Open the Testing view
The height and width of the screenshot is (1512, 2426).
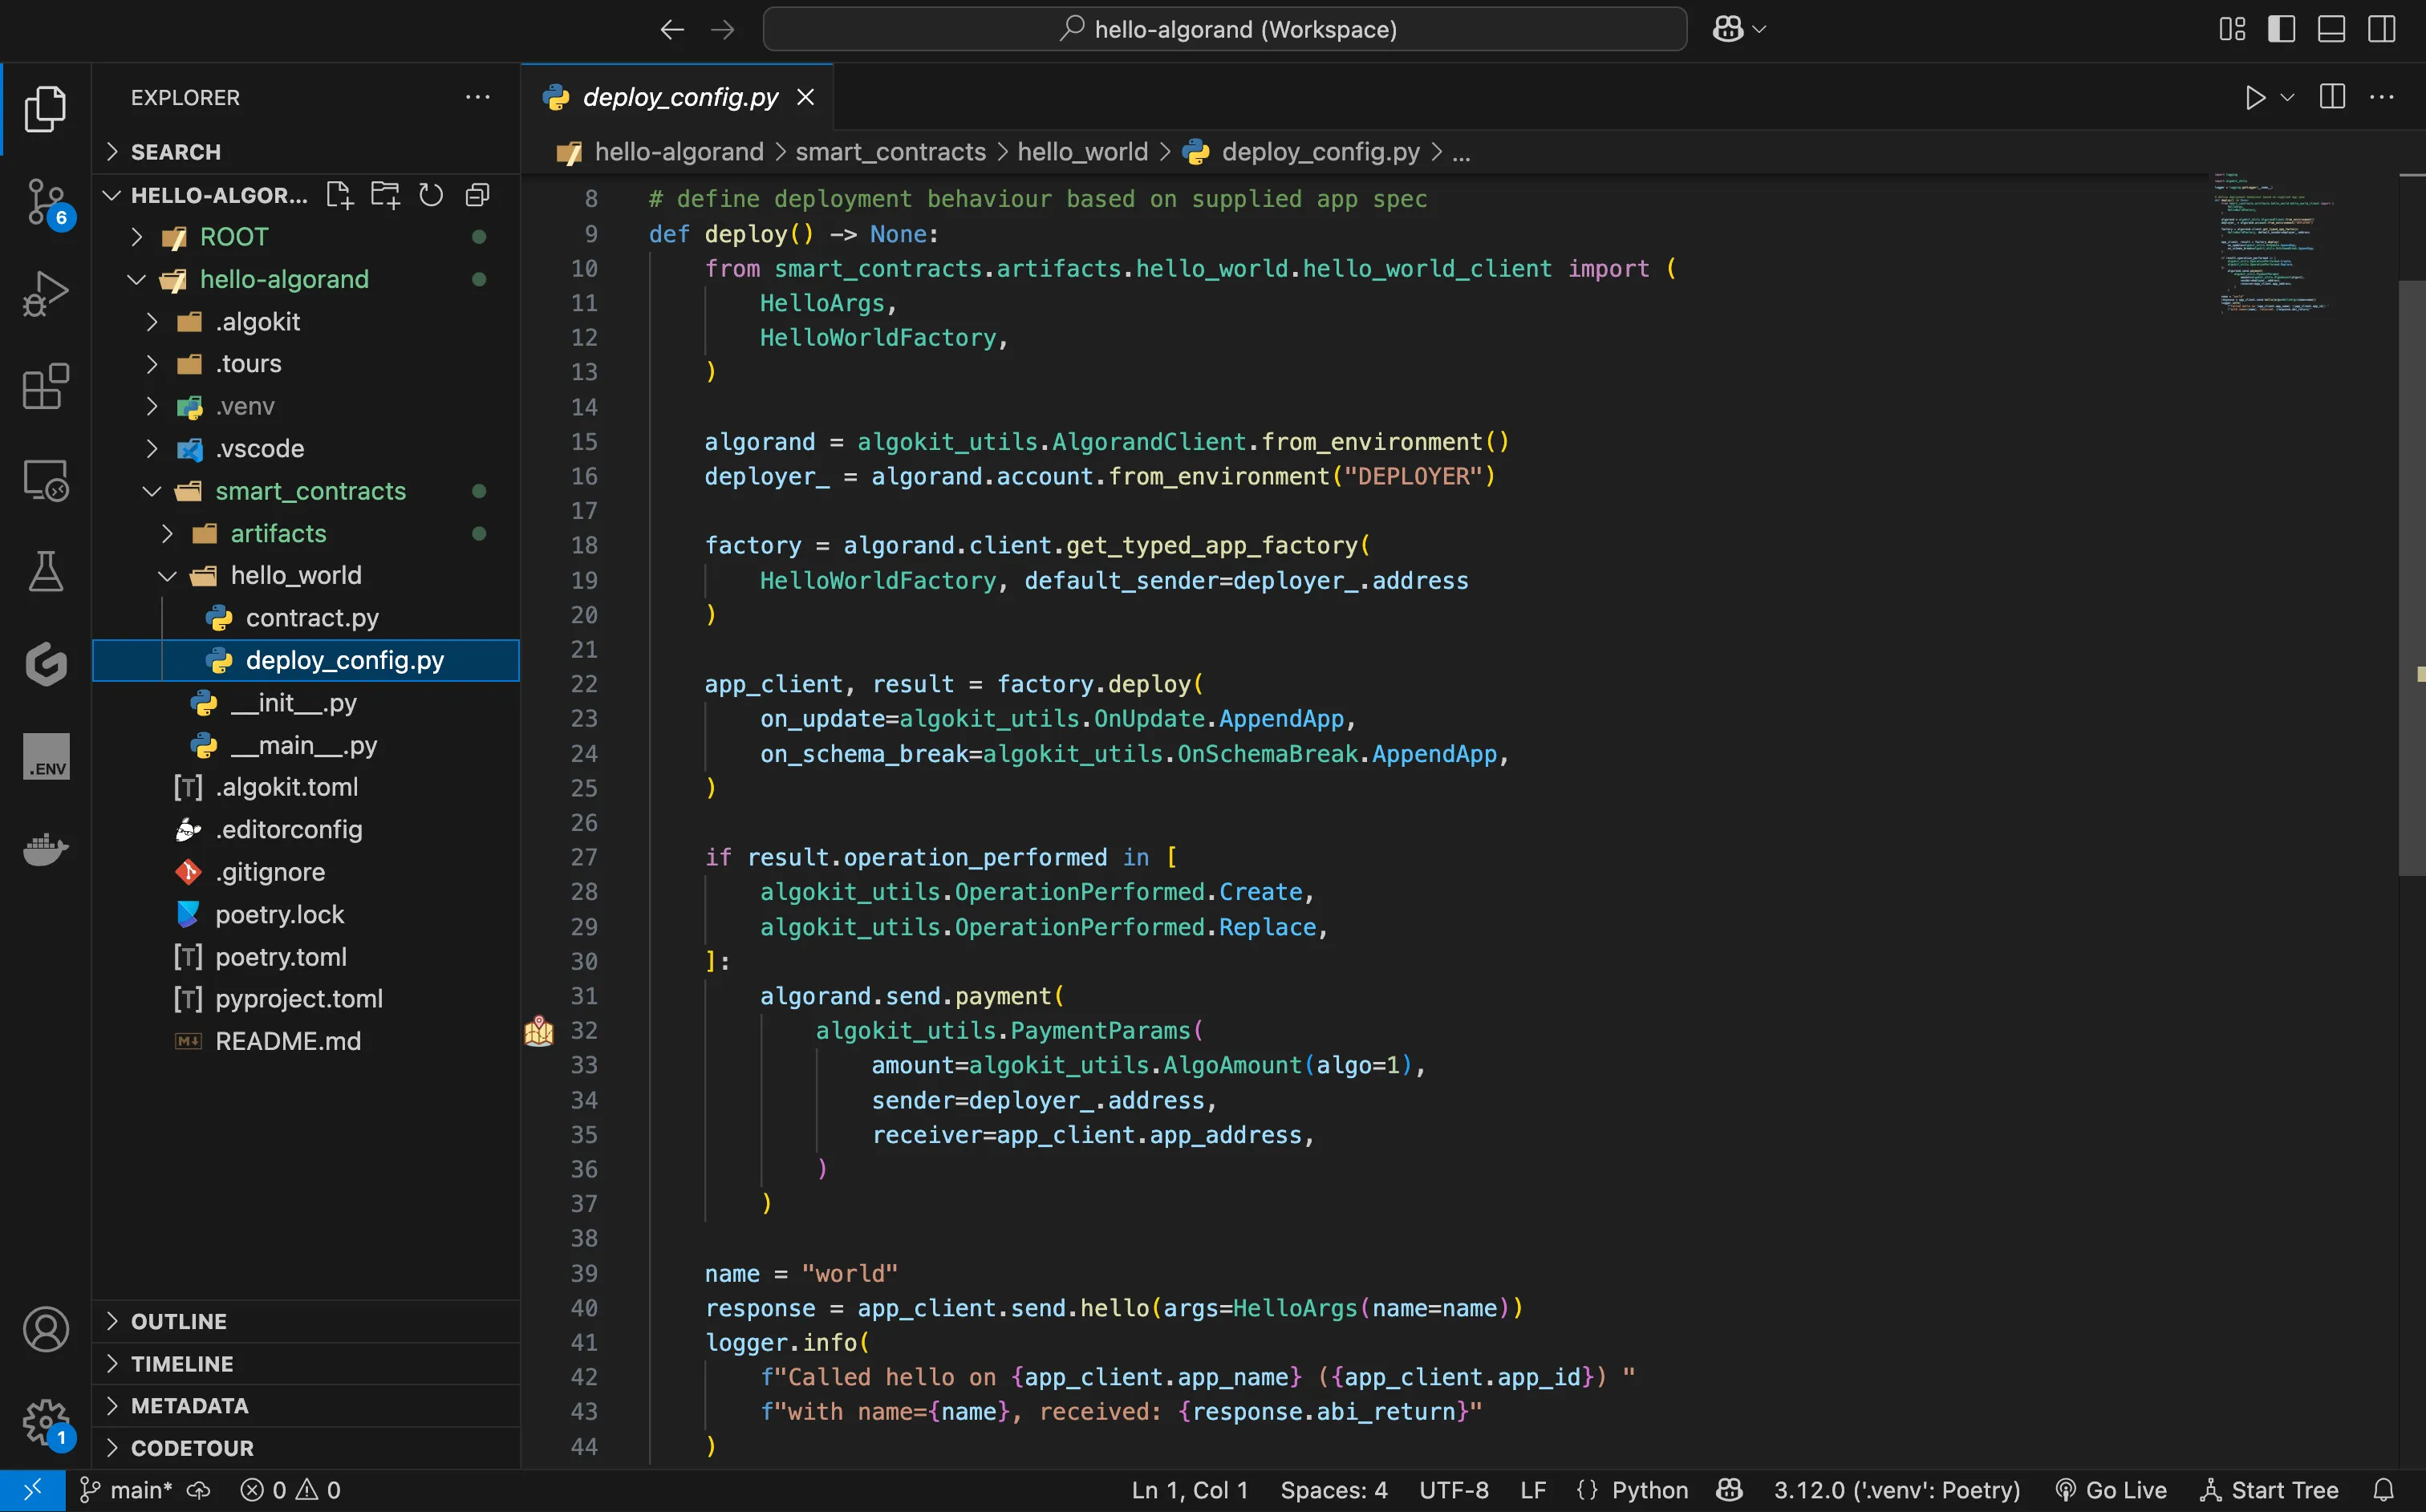45,572
